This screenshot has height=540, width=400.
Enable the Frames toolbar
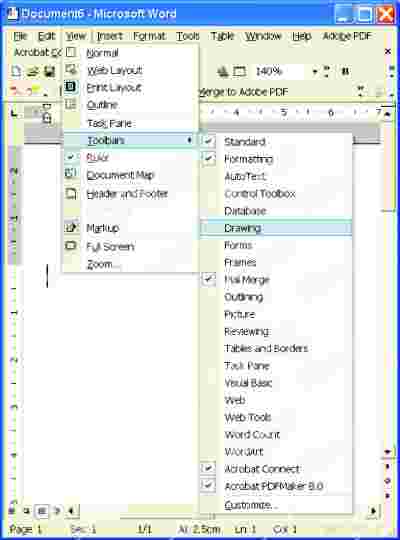click(276, 262)
